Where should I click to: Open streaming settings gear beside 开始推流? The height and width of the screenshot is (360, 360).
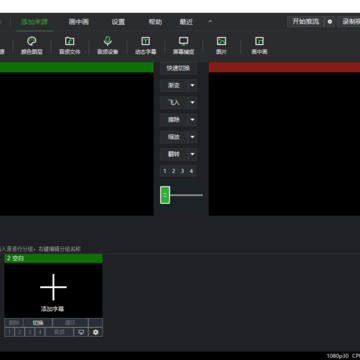(330, 22)
